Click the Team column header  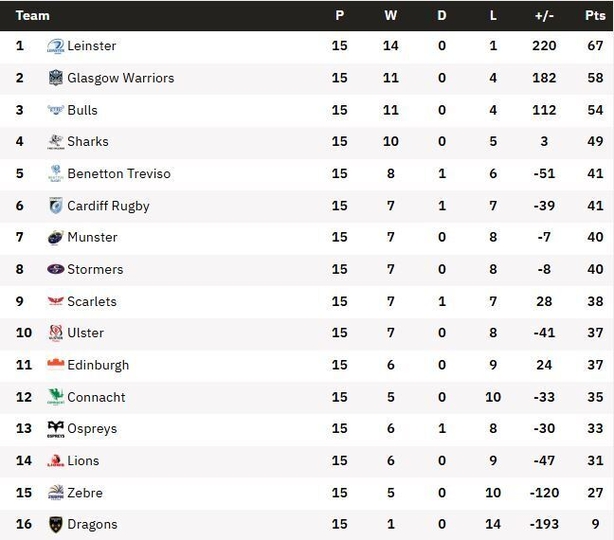[x=33, y=16]
